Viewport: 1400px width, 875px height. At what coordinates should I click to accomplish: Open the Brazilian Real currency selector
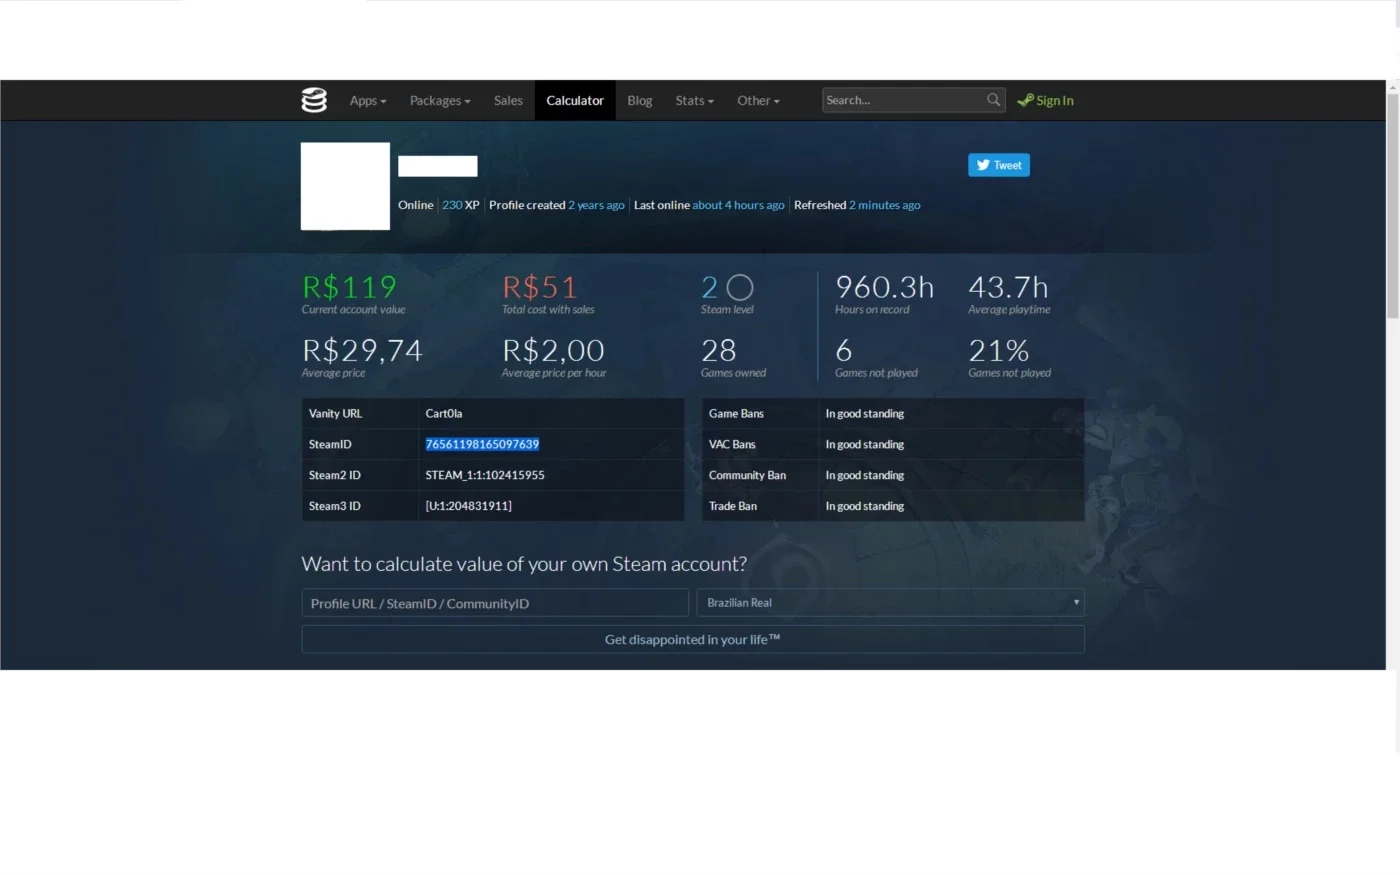[892, 603]
